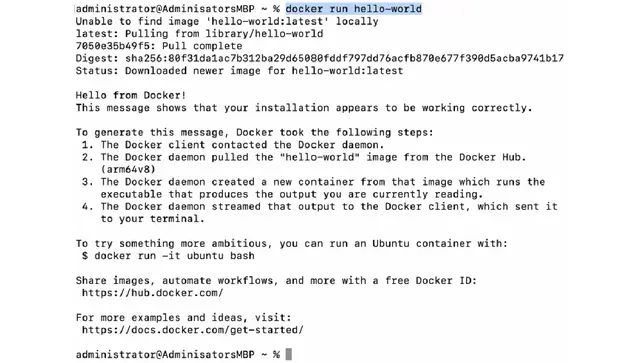Click the top administrator@AdminisatorsMBP prompt
The width and height of the screenshot is (640, 363).
(165, 9)
